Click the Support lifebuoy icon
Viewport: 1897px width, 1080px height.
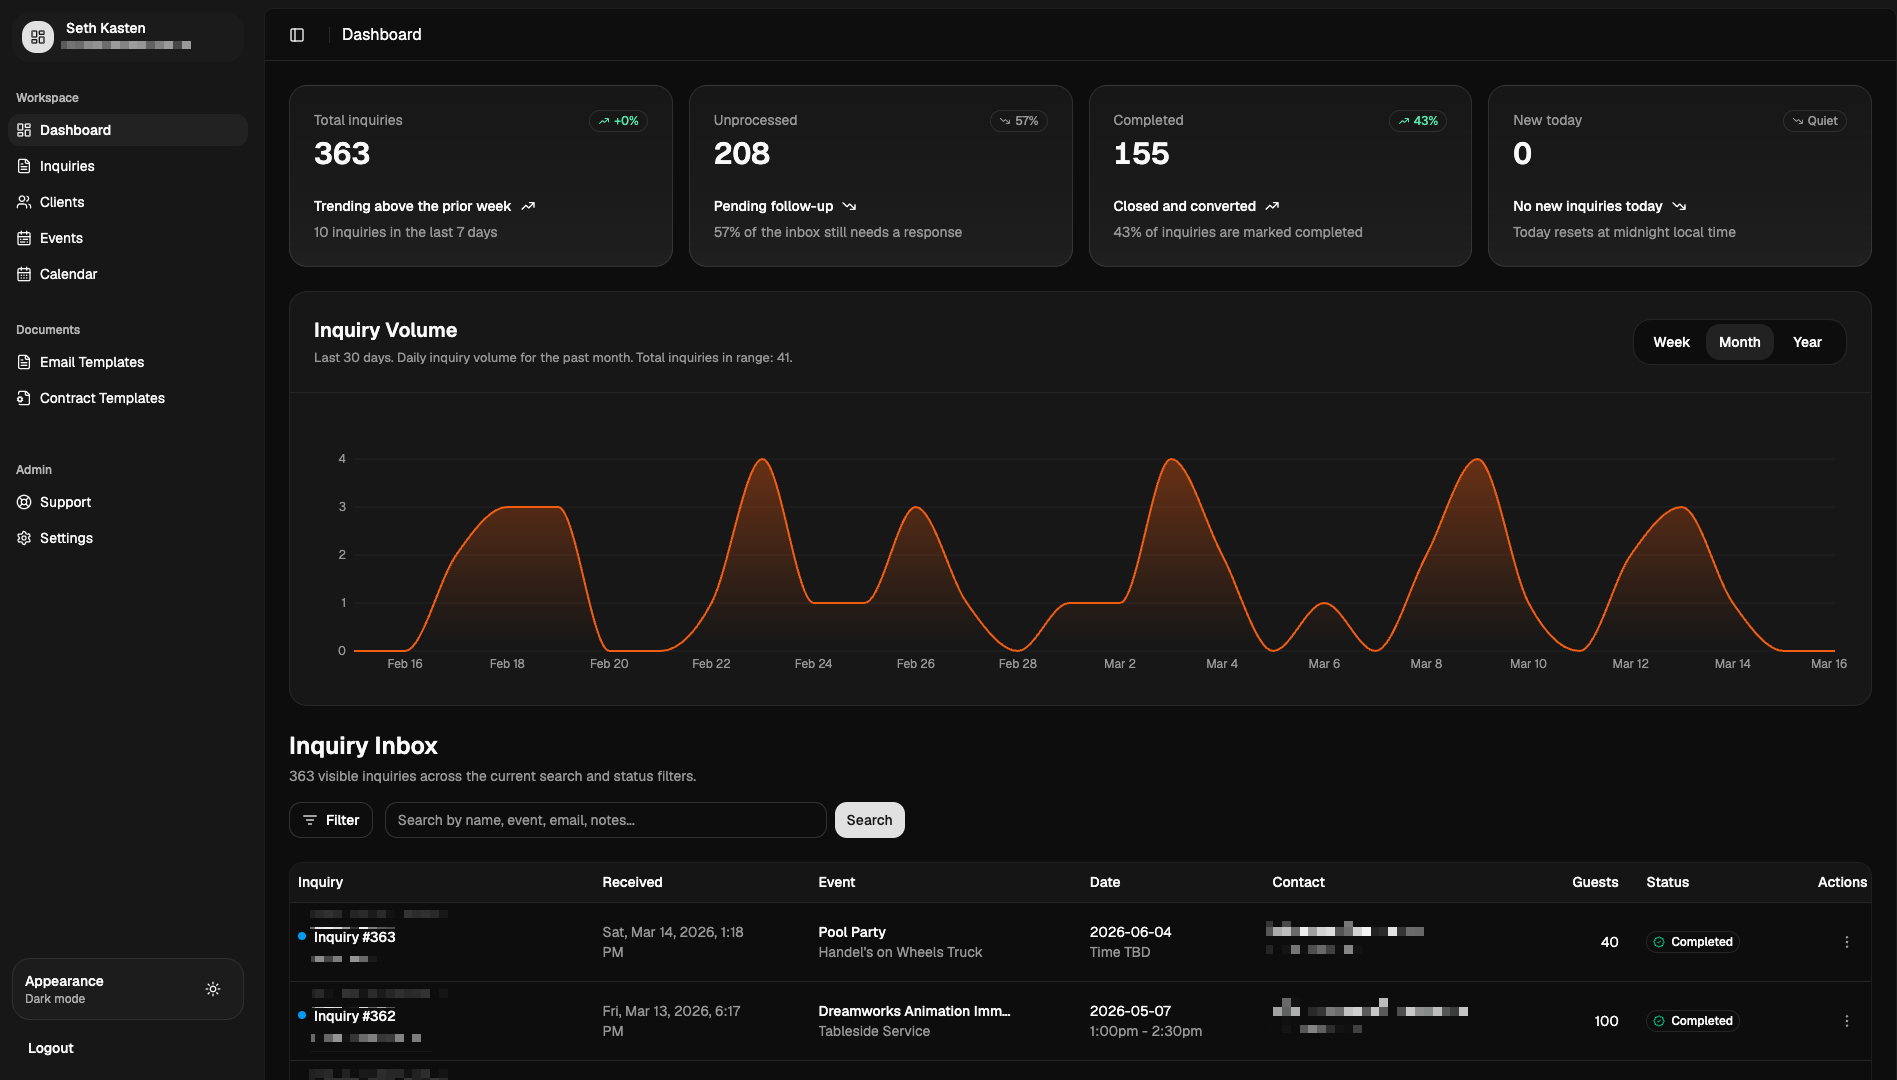24,502
